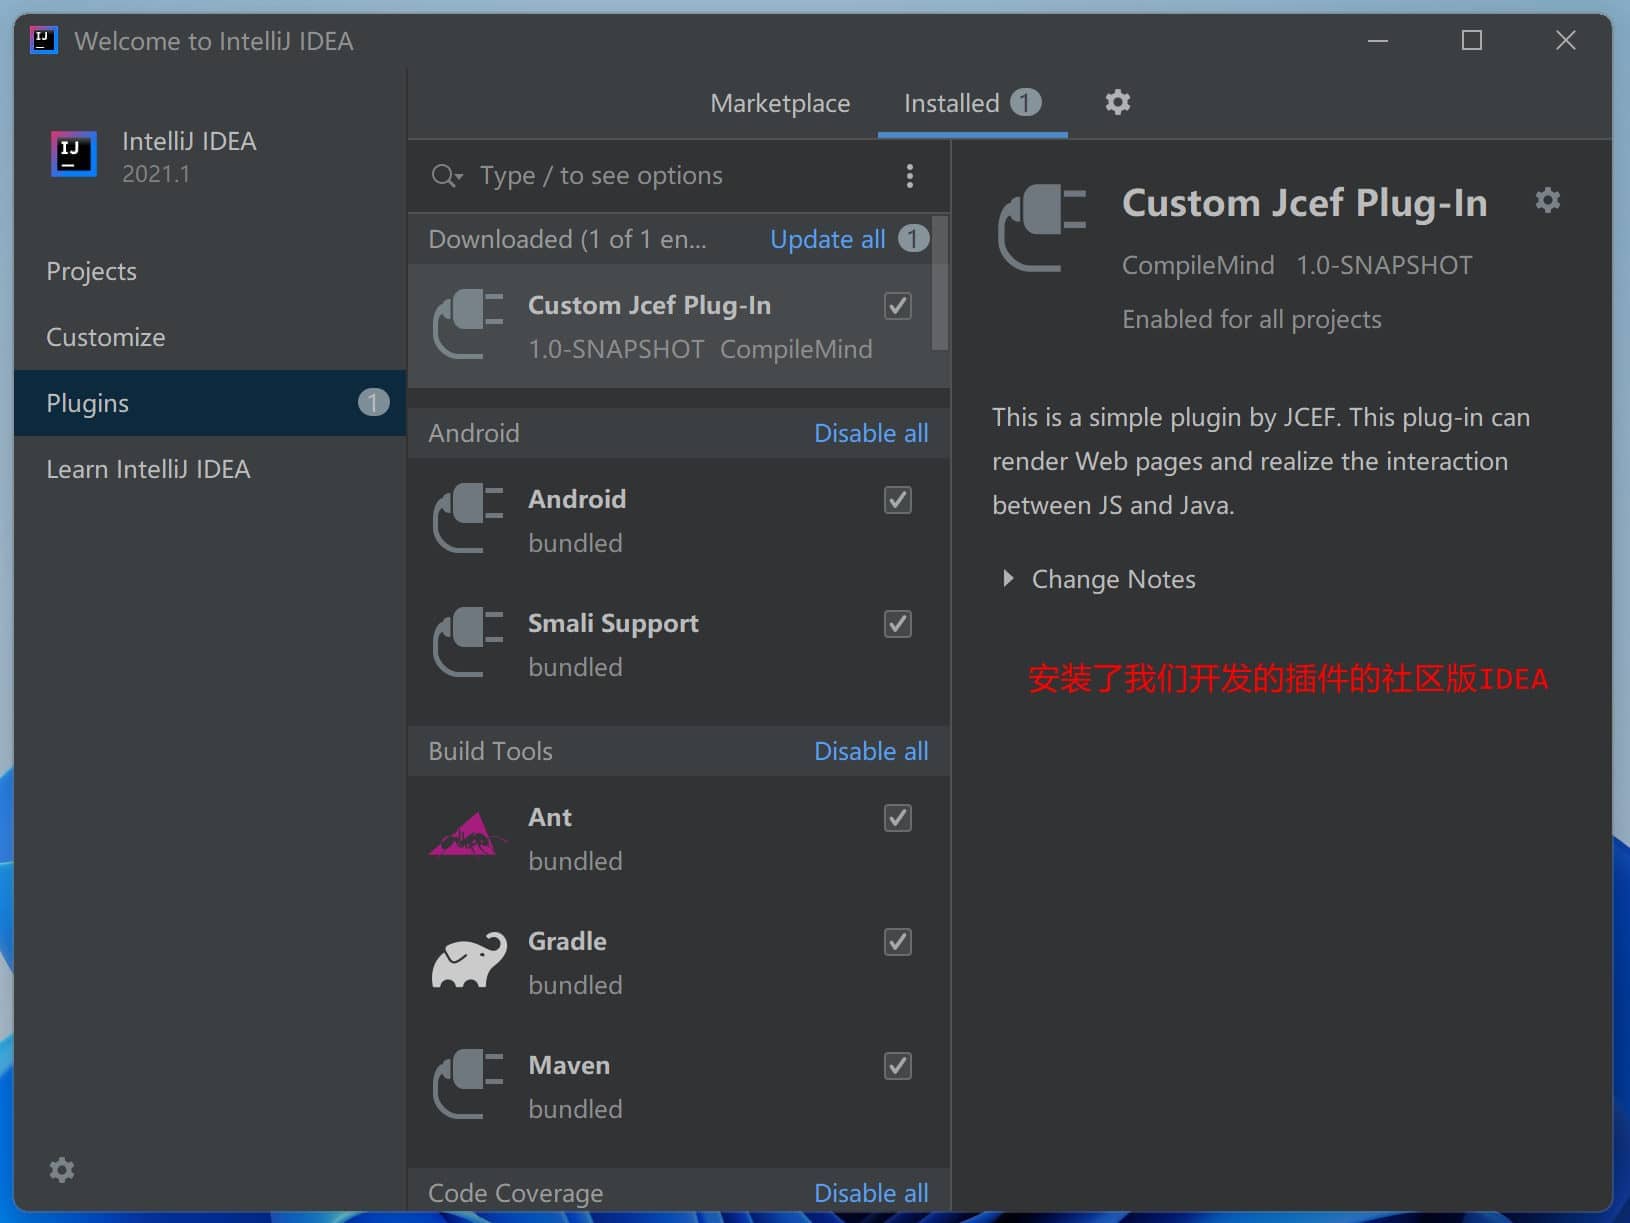Click the Android group header label
This screenshot has height=1223, width=1630.
[x=474, y=433]
